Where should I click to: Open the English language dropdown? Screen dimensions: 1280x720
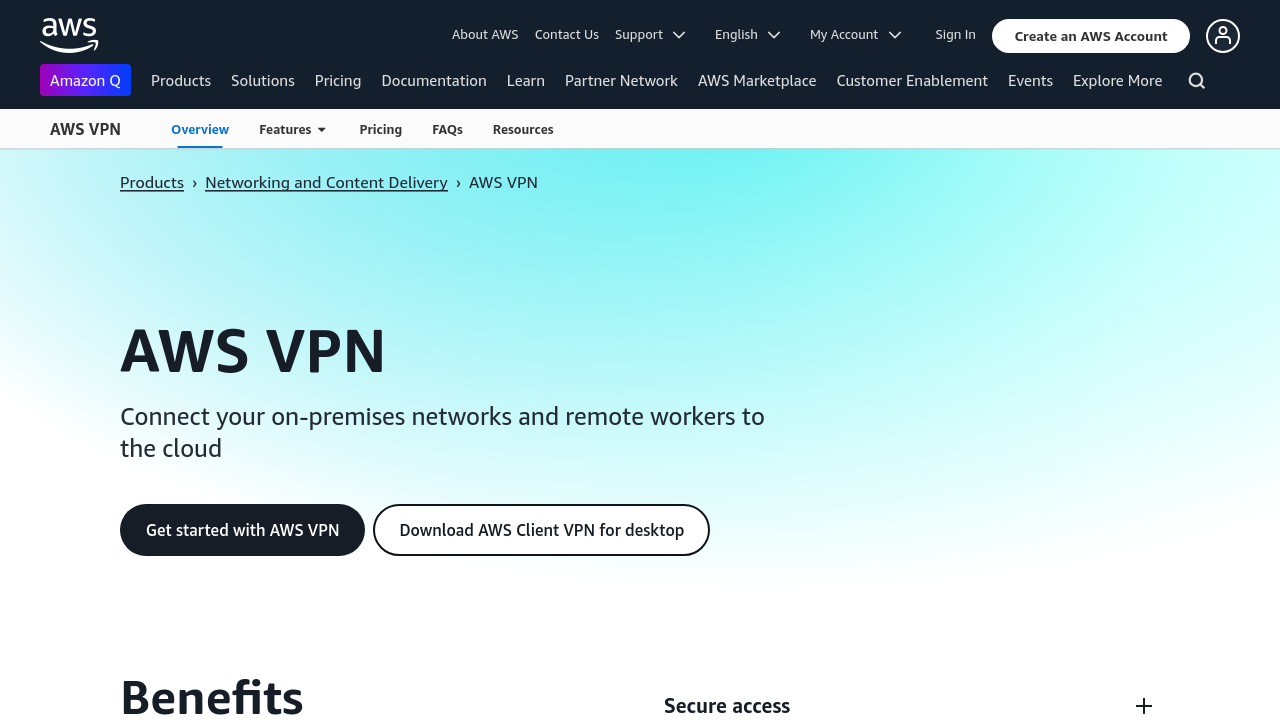pos(747,35)
